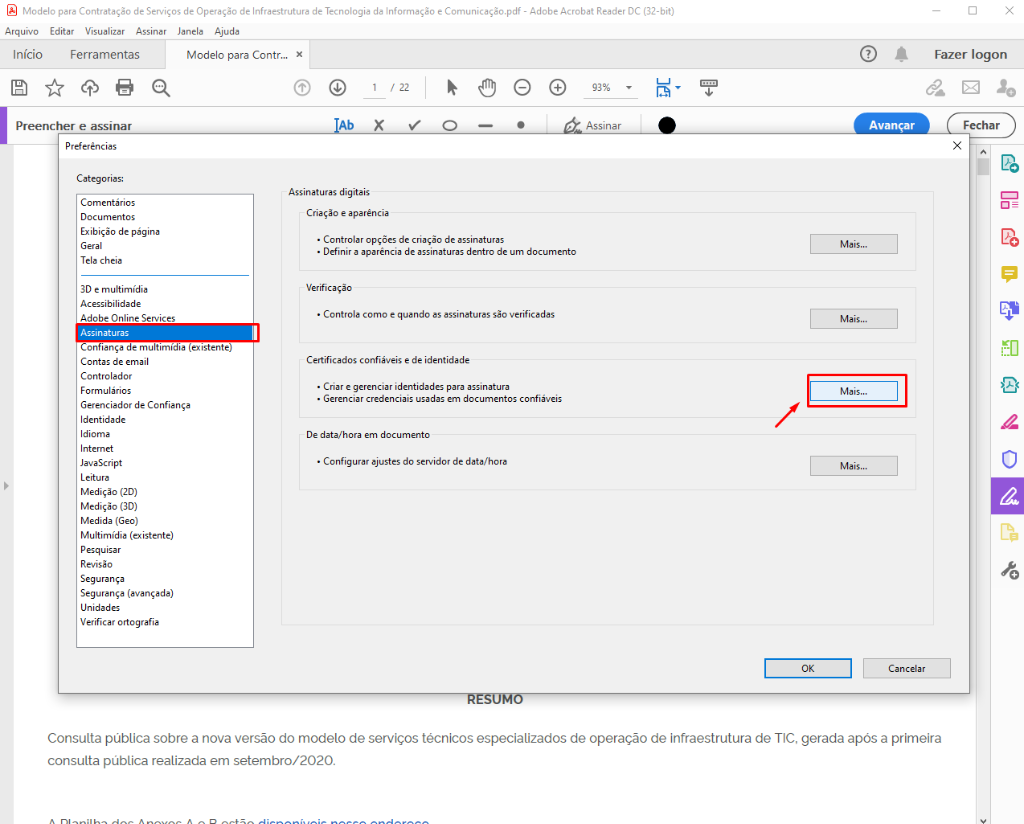Open the notifications bell icon
This screenshot has height=824, width=1024.
(x=902, y=54)
